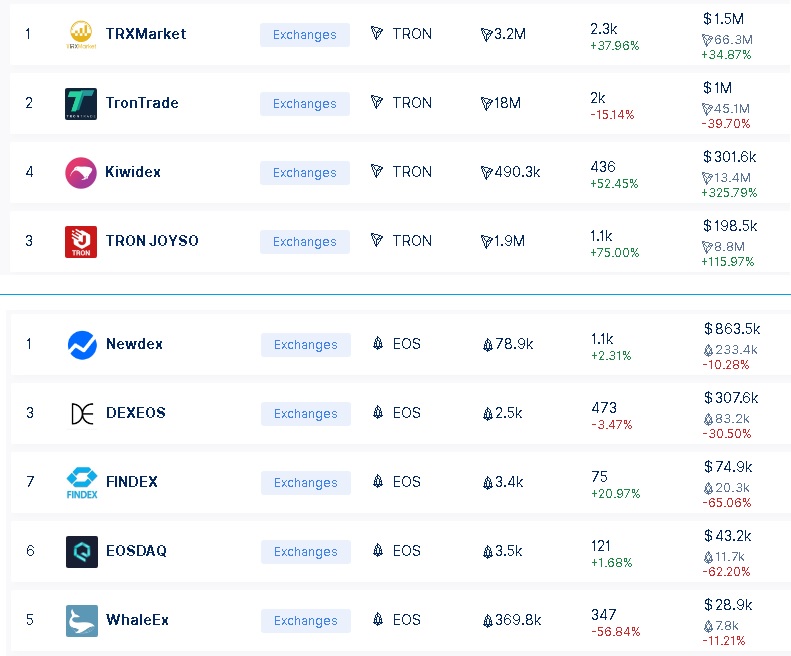This screenshot has width=791, height=656.
Task: Select the Exchanges tag beside Kiwidex
Action: tap(305, 173)
